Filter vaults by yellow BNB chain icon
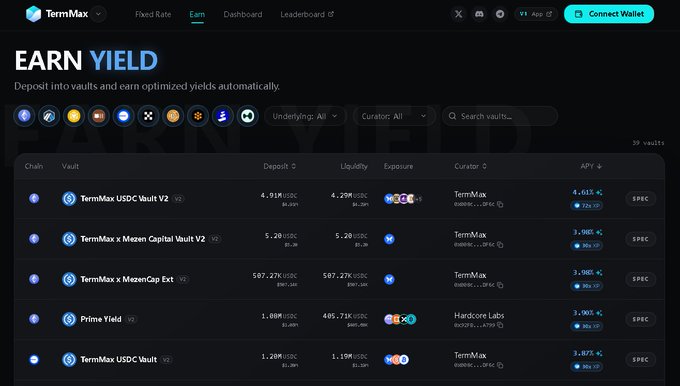The image size is (680, 386). [74, 116]
